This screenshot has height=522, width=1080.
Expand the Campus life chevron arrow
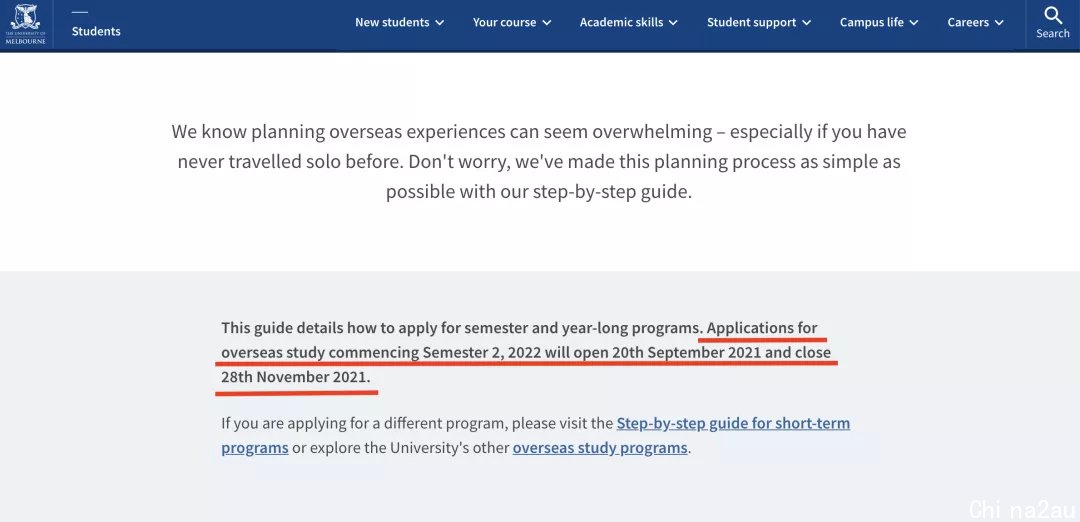pyautogui.click(x=914, y=23)
